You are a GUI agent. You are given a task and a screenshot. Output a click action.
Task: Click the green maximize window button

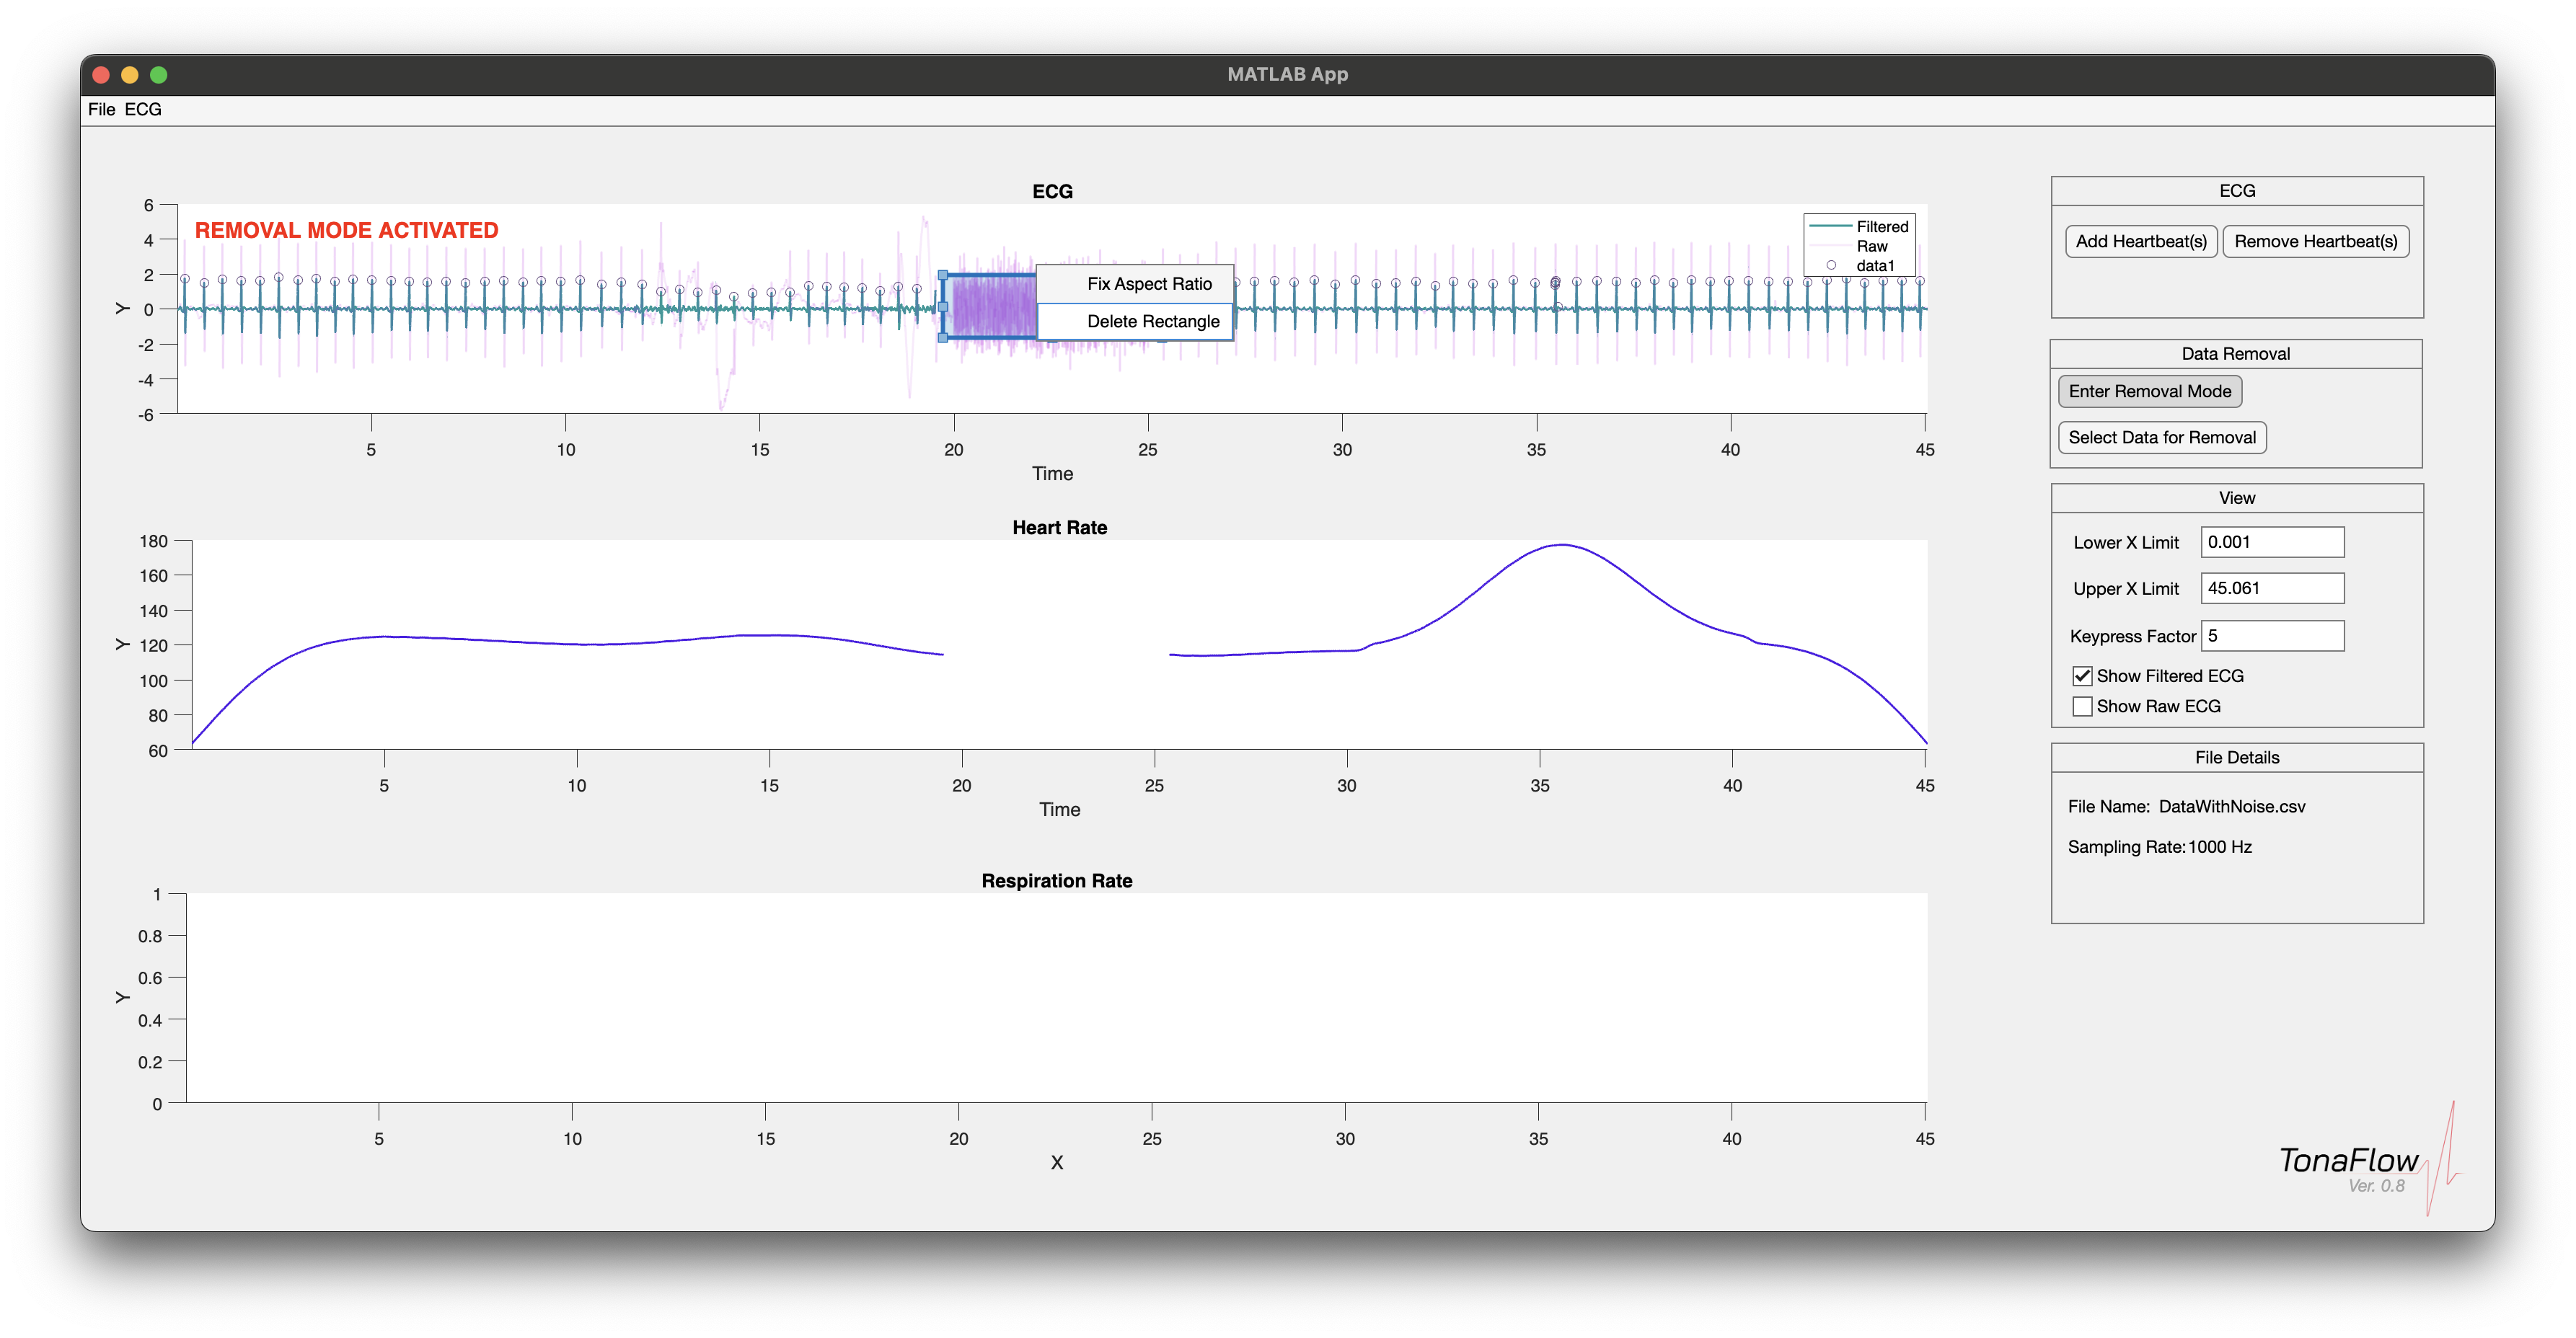pyautogui.click(x=158, y=75)
